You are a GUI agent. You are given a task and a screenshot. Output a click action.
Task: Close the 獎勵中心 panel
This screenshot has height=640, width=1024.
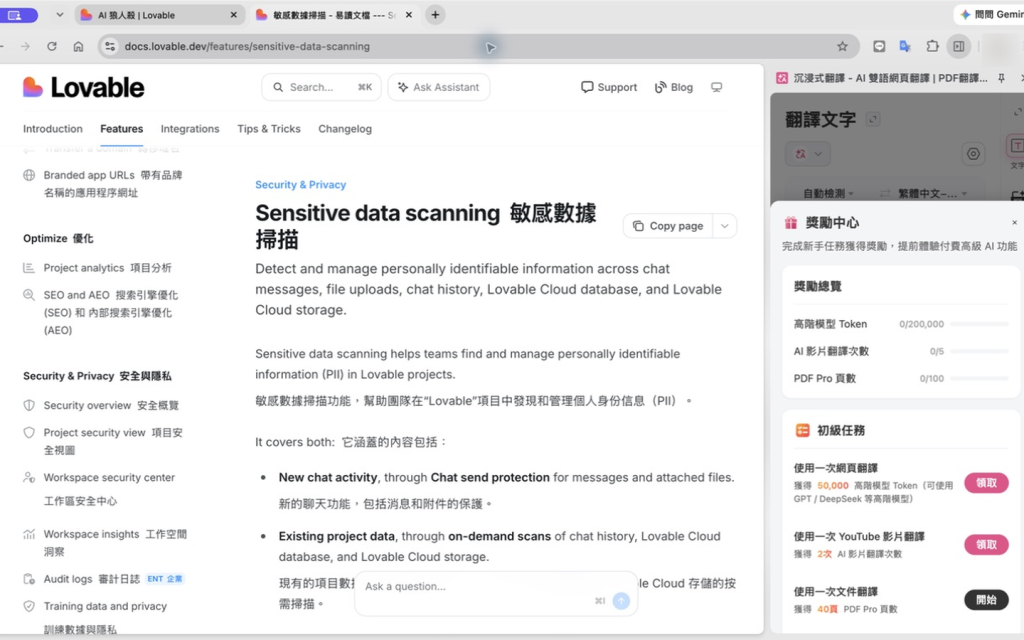pyautogui.click(x=1014, y=223)
